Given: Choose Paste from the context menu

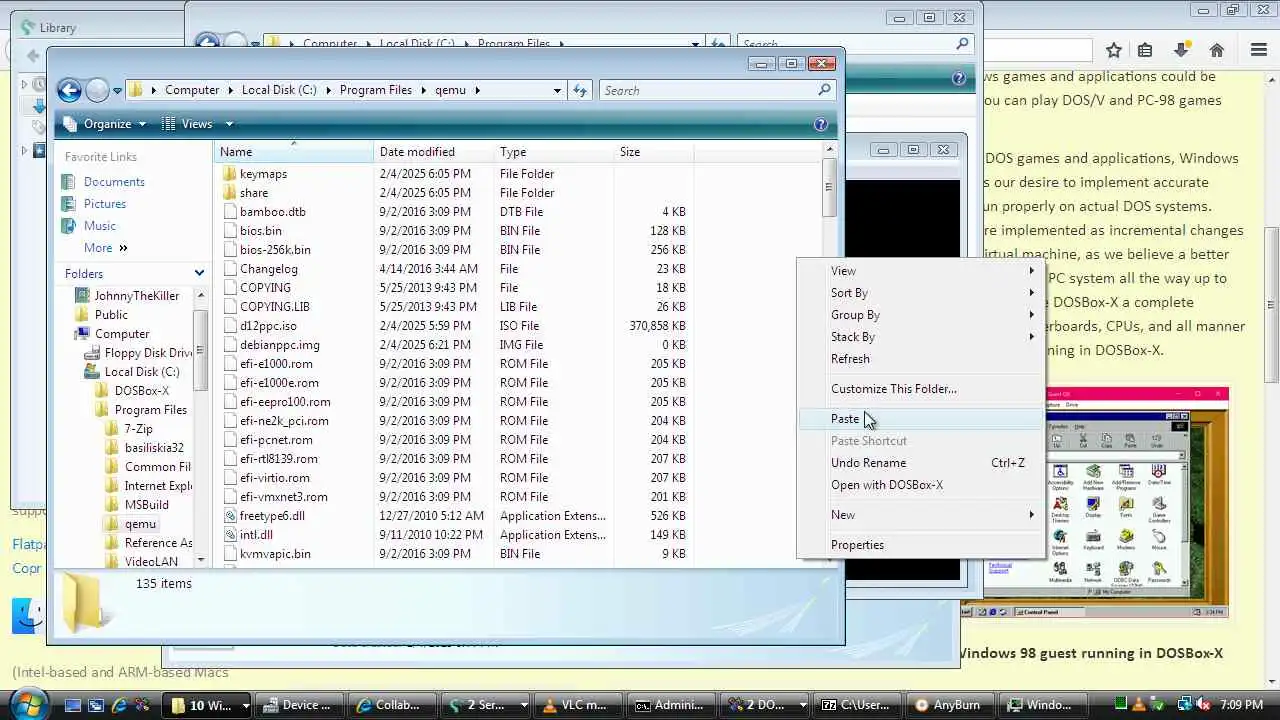Looking at the screenshot, I should (x=921, y=419).
